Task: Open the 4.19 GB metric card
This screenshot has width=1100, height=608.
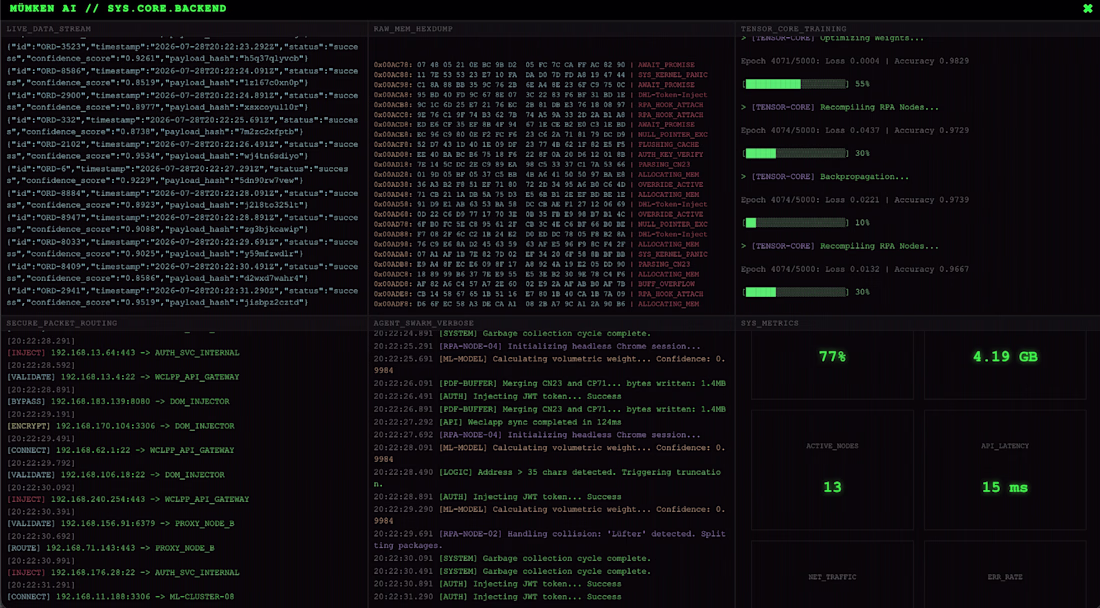Action: coord(1005,365)
